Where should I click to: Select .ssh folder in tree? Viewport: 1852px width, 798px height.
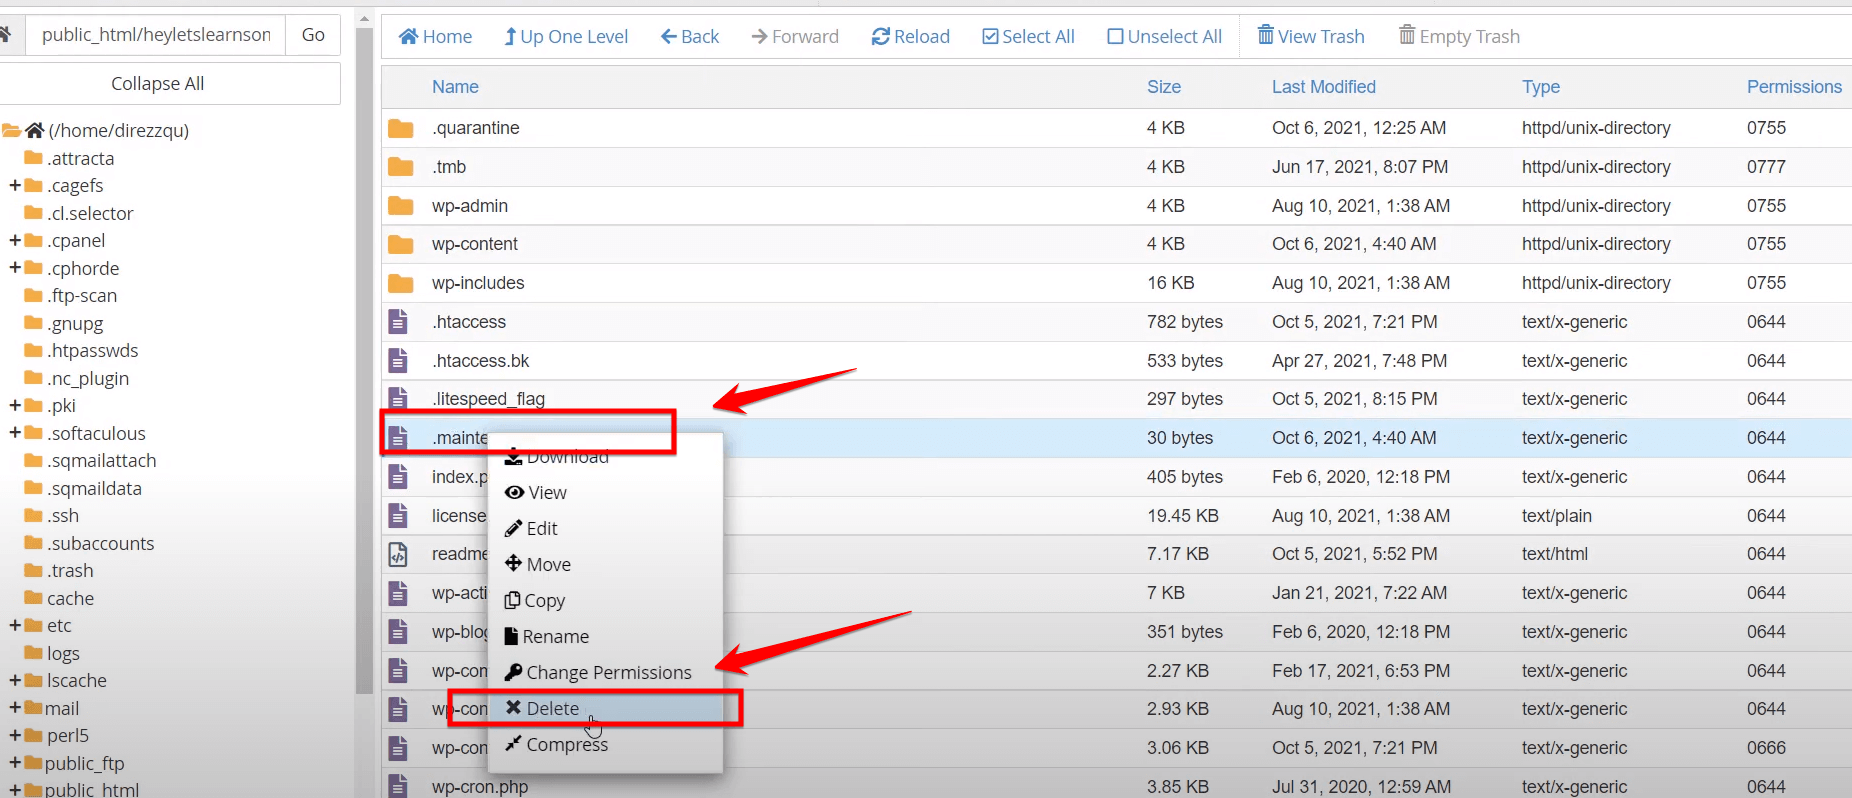[x=63, y=516]
